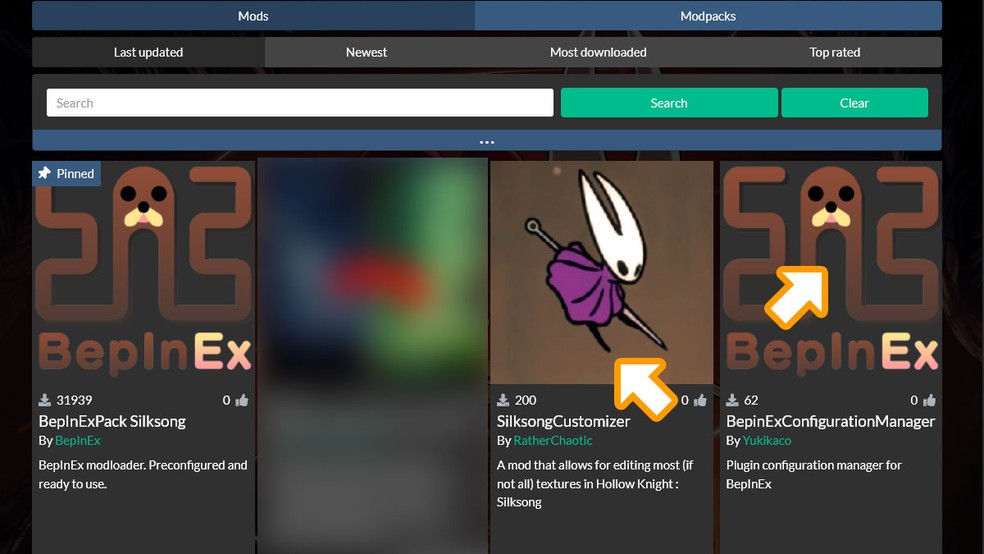
Task: Click the 62 download count
Action: tap(751, 400)
